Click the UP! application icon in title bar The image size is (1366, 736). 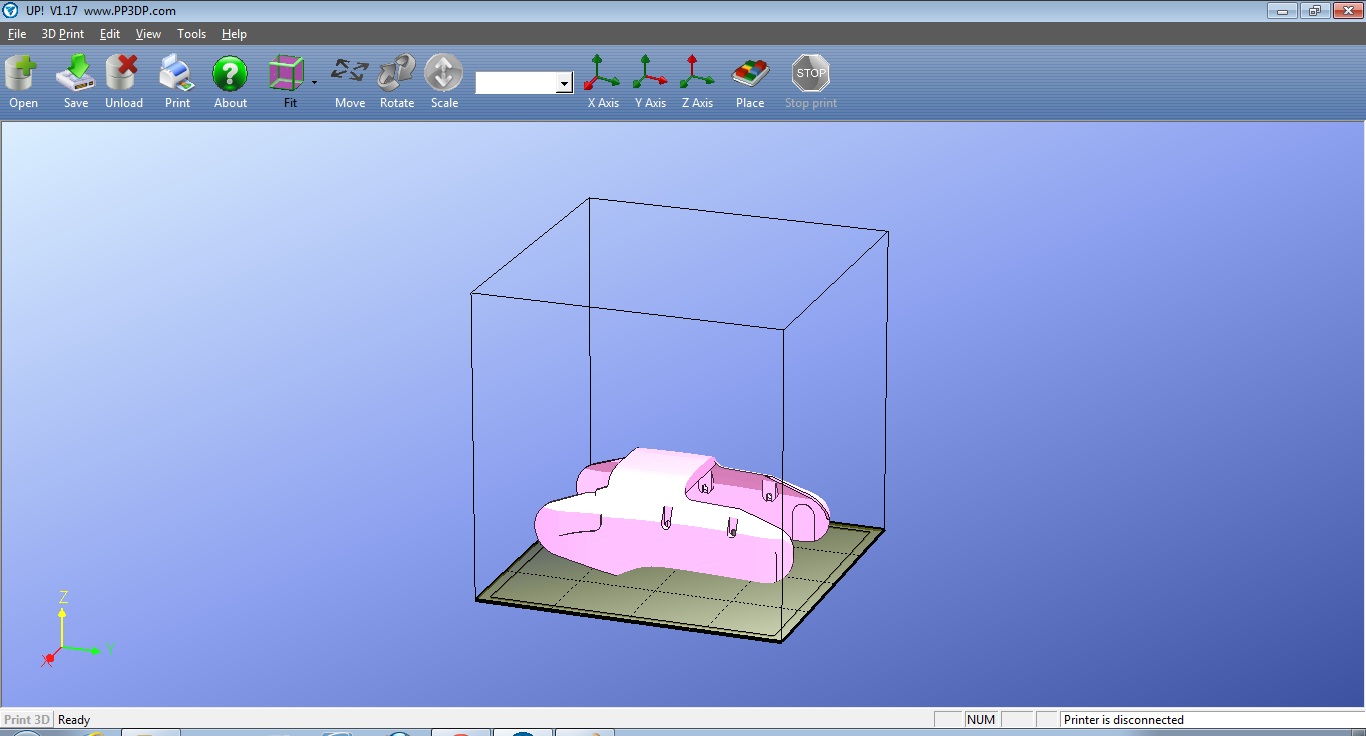pos(11,10)
